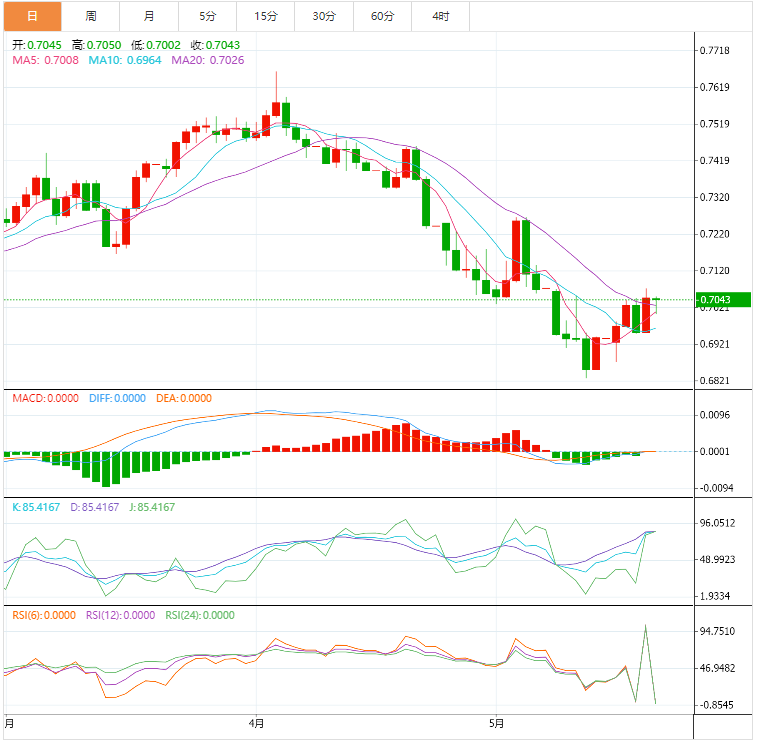This screenshot has width=761, height=746.
Task: Switch to the 5分 chart tab
Action: [x=207, y=16]
